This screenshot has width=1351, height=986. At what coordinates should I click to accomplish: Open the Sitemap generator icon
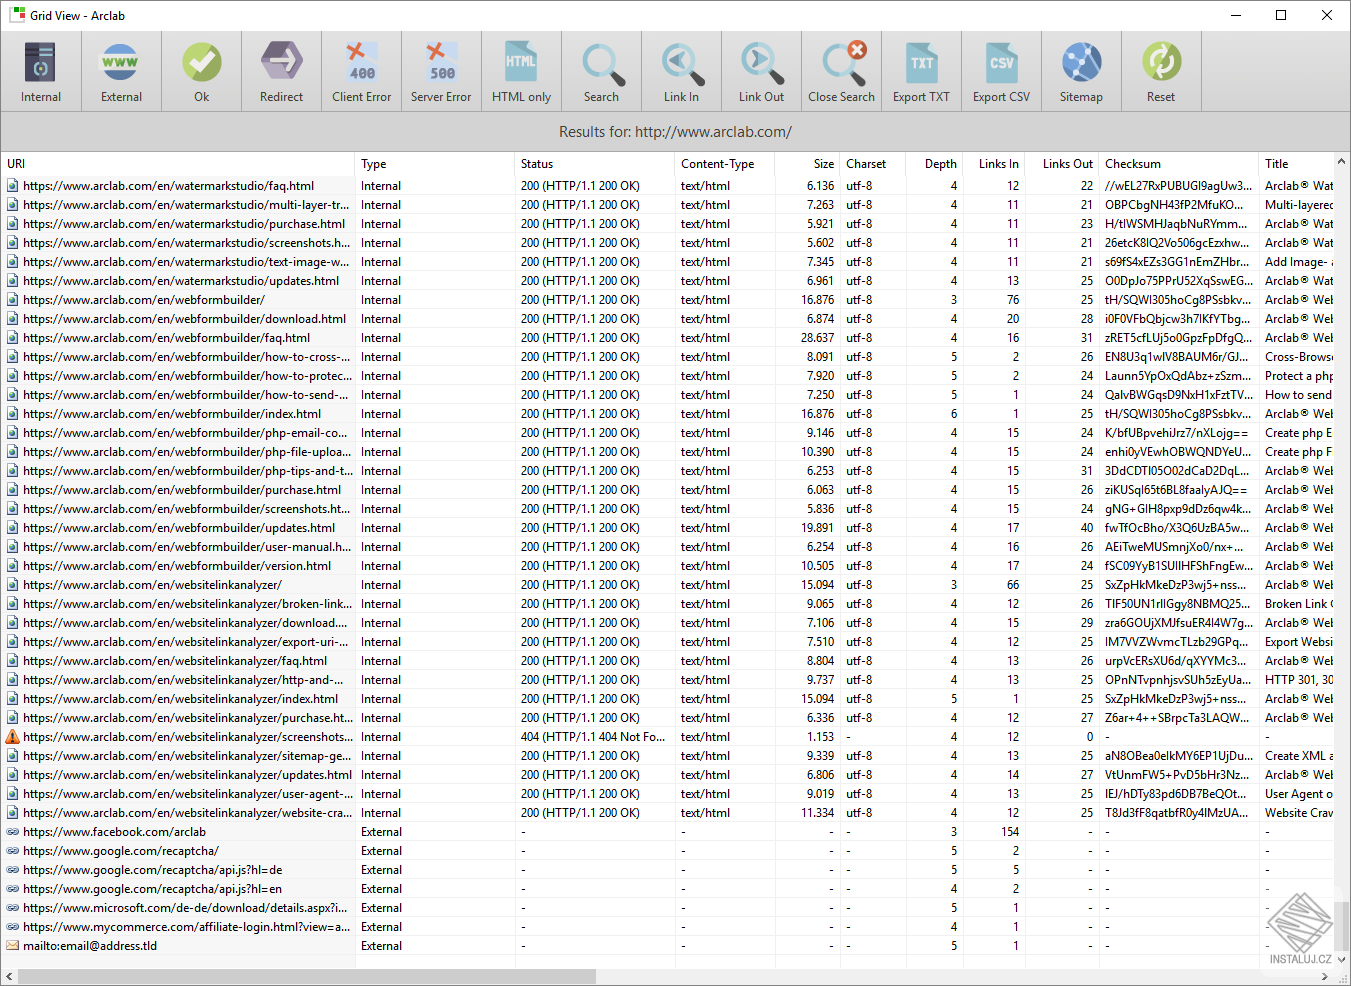(1081, 60)
